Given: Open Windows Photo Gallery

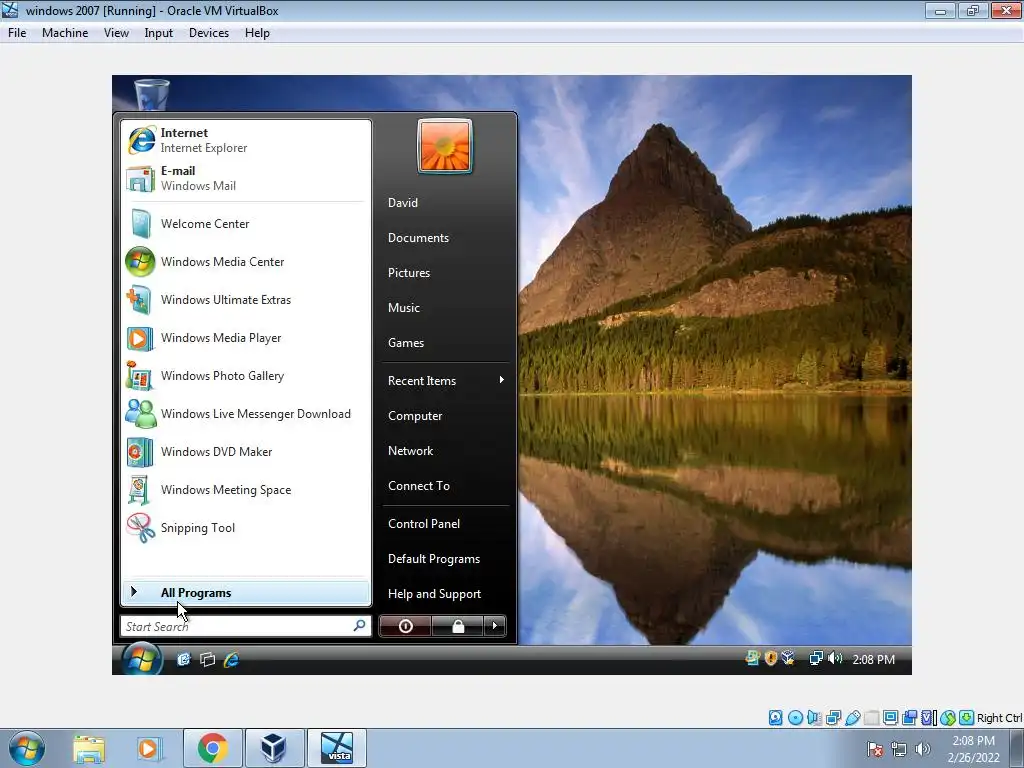Looking at the screenshot, I should tap(246, 376).
